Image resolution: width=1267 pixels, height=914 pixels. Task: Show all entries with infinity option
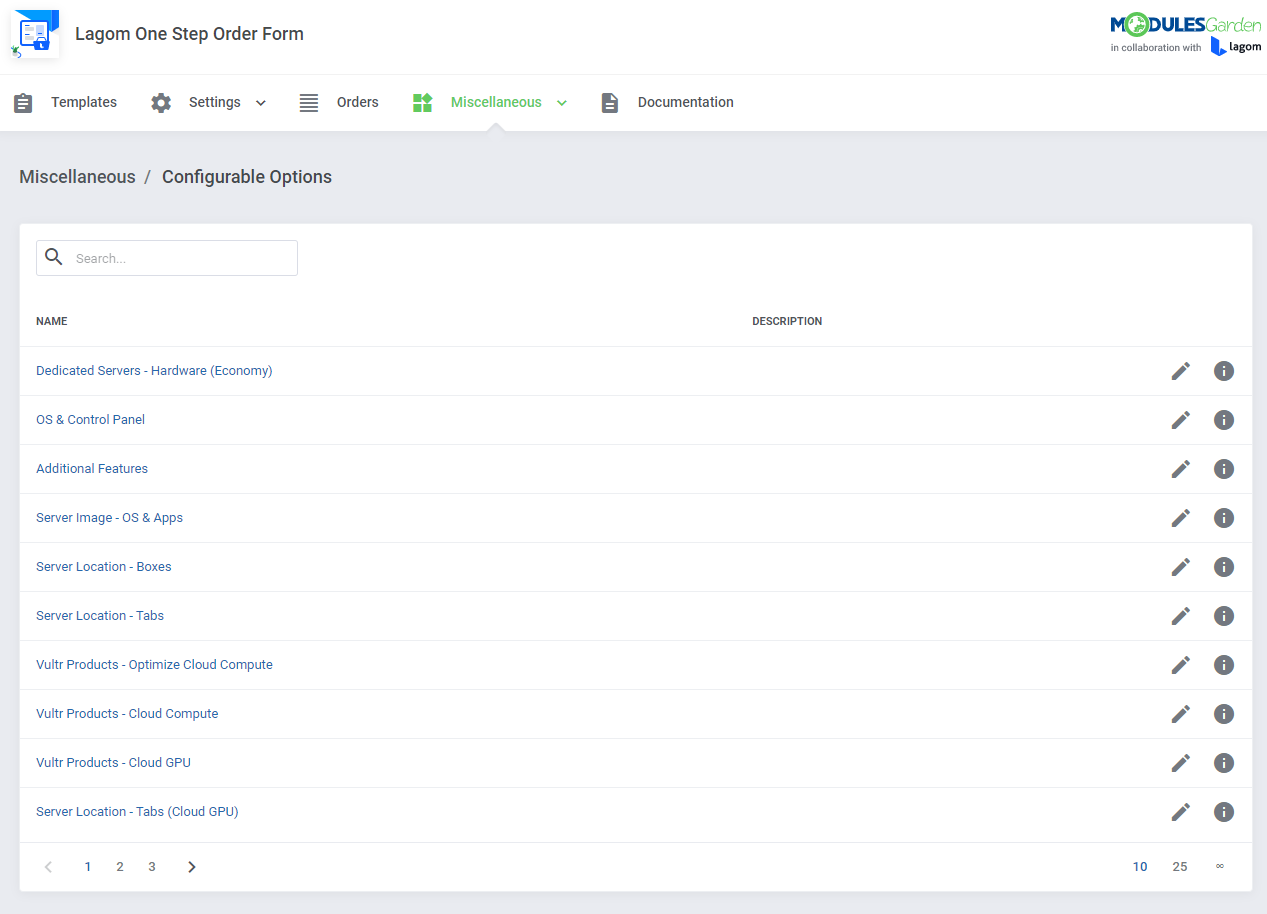[x=1220, y=867]
